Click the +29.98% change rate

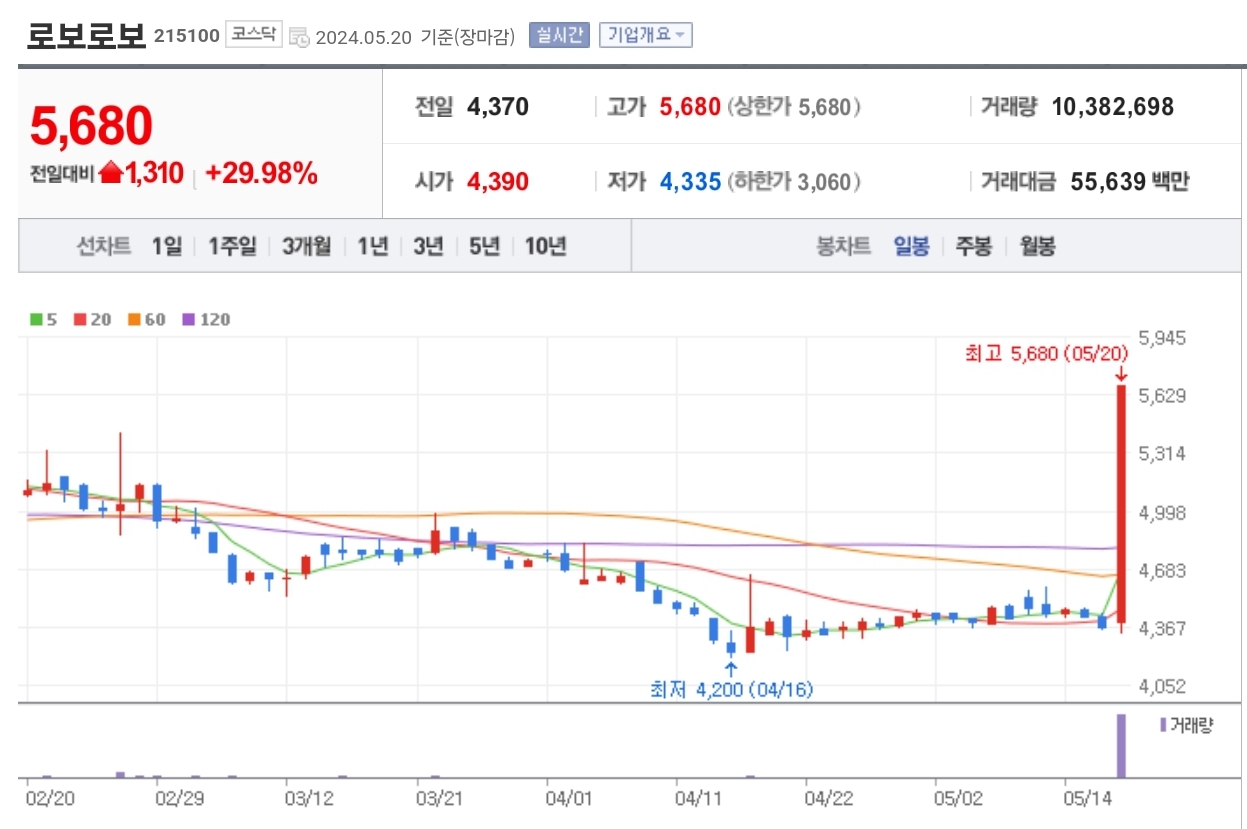pos(261,173)
